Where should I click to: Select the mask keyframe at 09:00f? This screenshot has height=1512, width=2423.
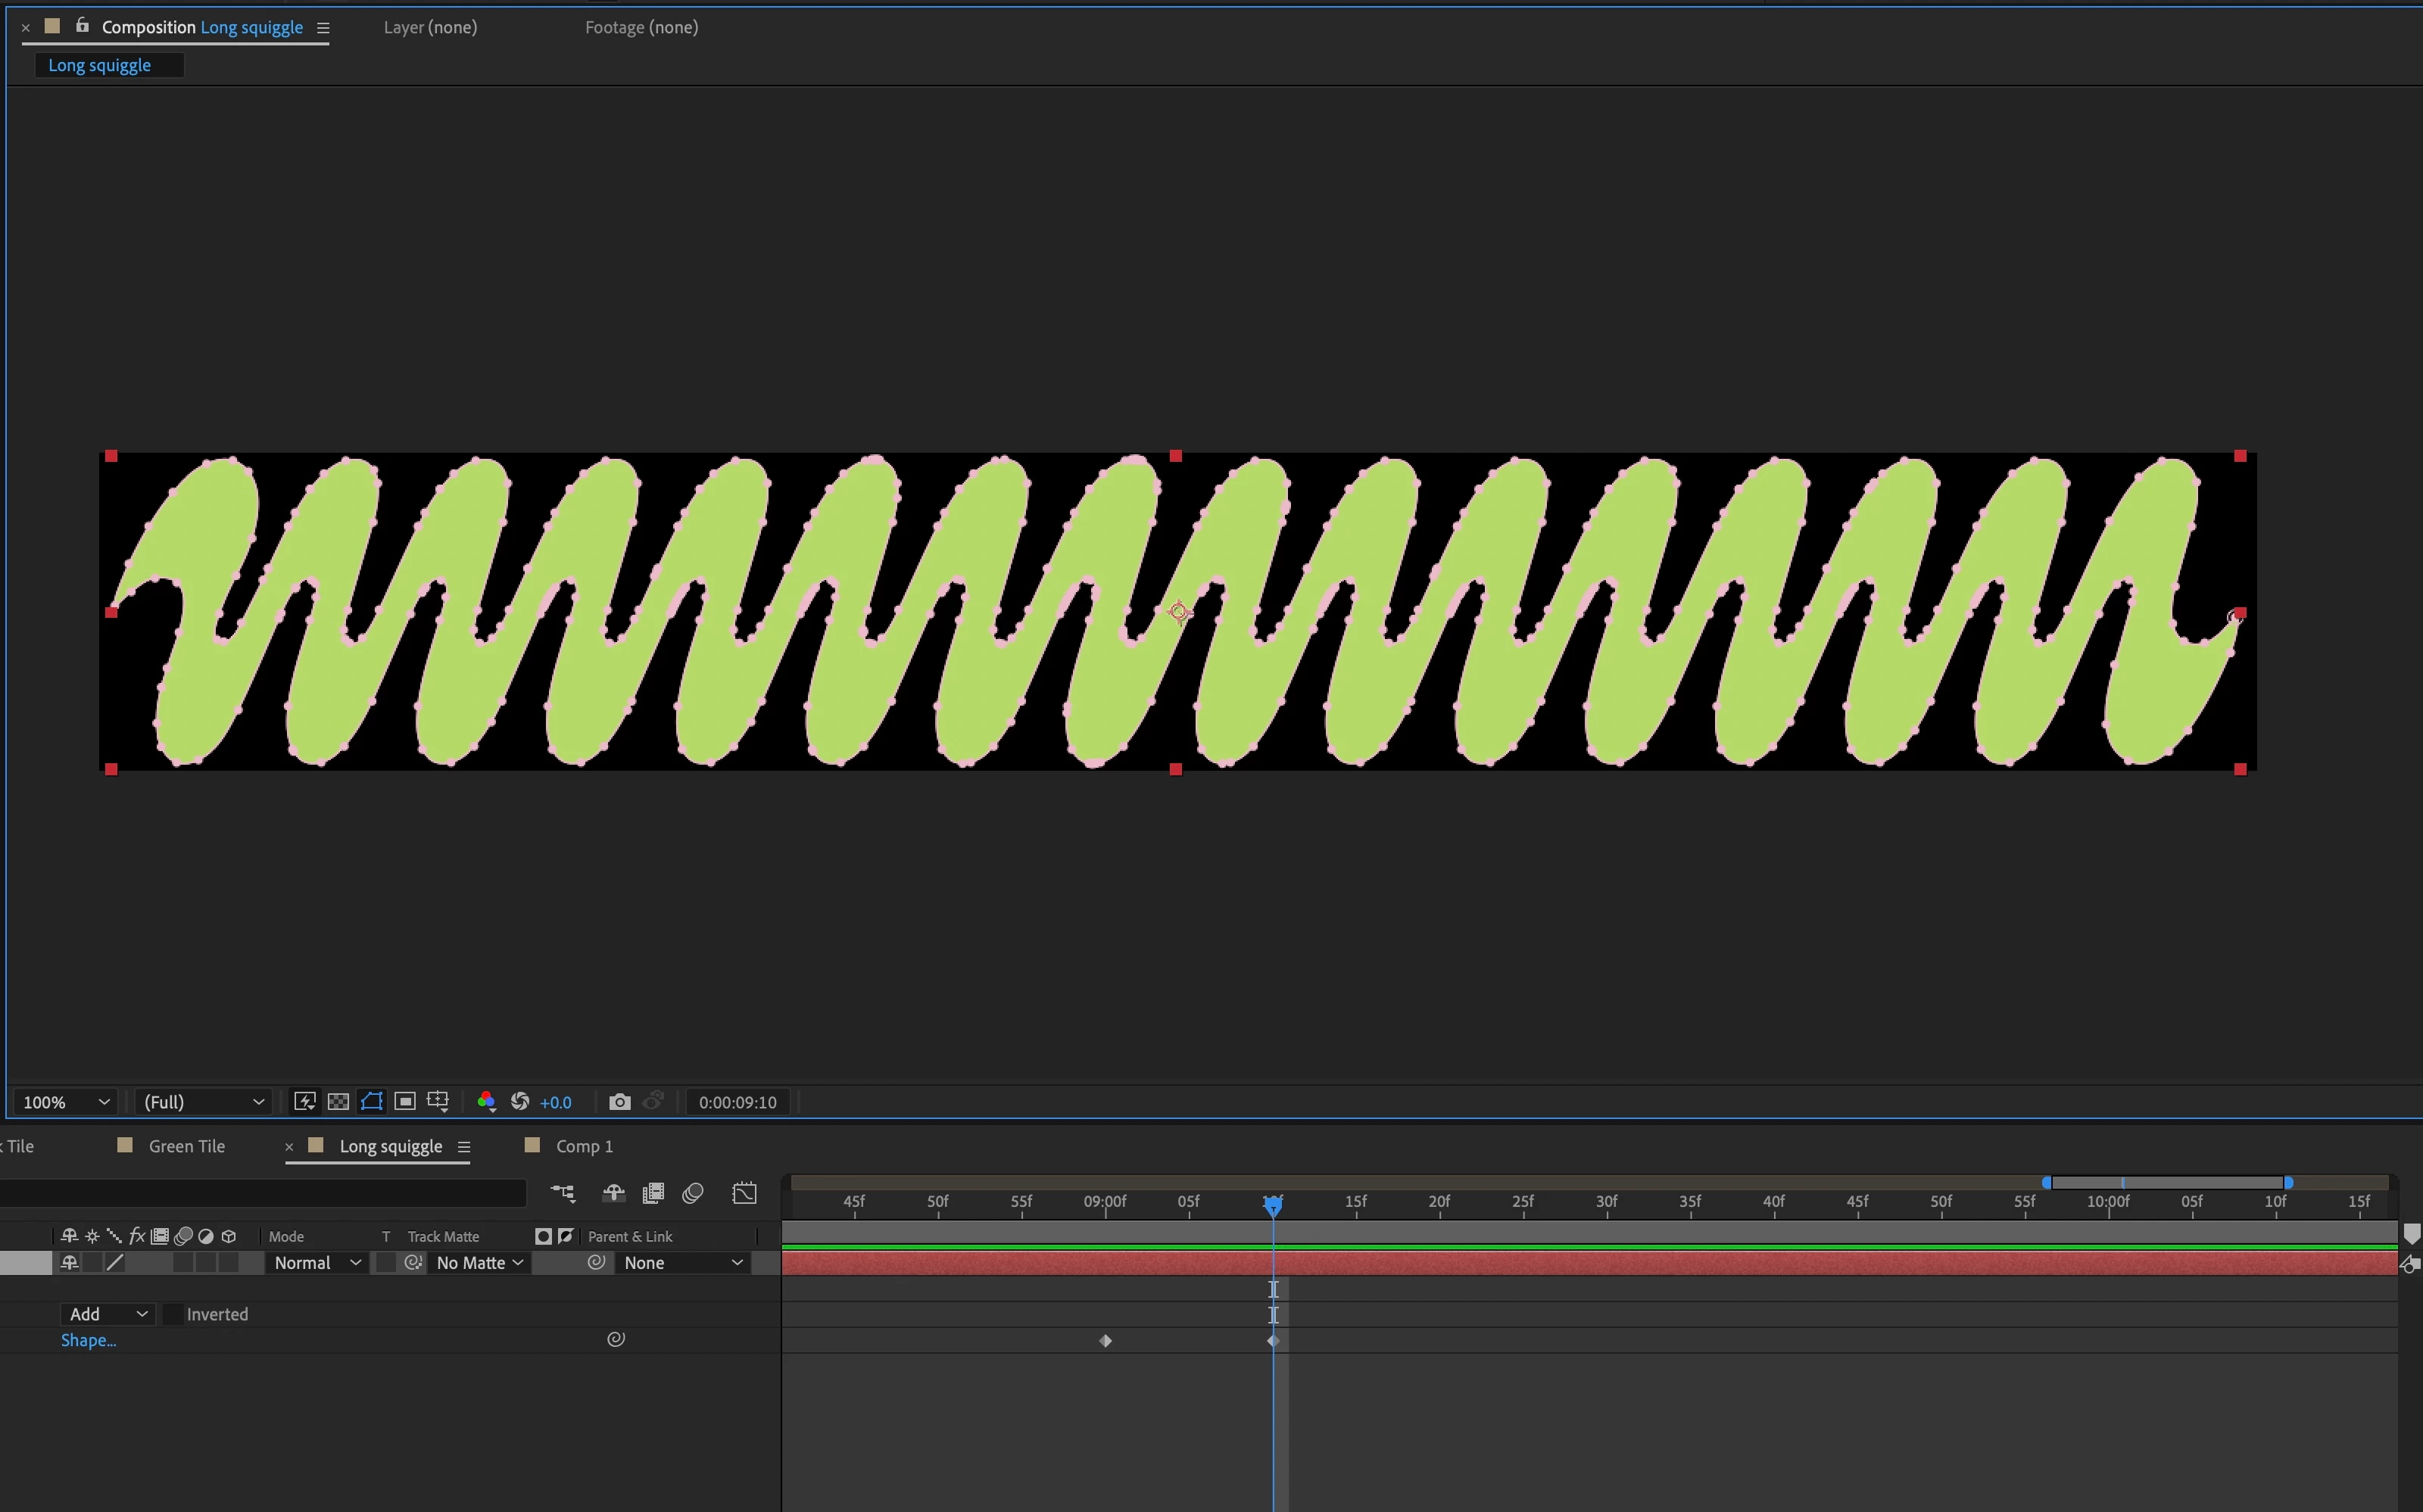(x=1105, y=1341)
